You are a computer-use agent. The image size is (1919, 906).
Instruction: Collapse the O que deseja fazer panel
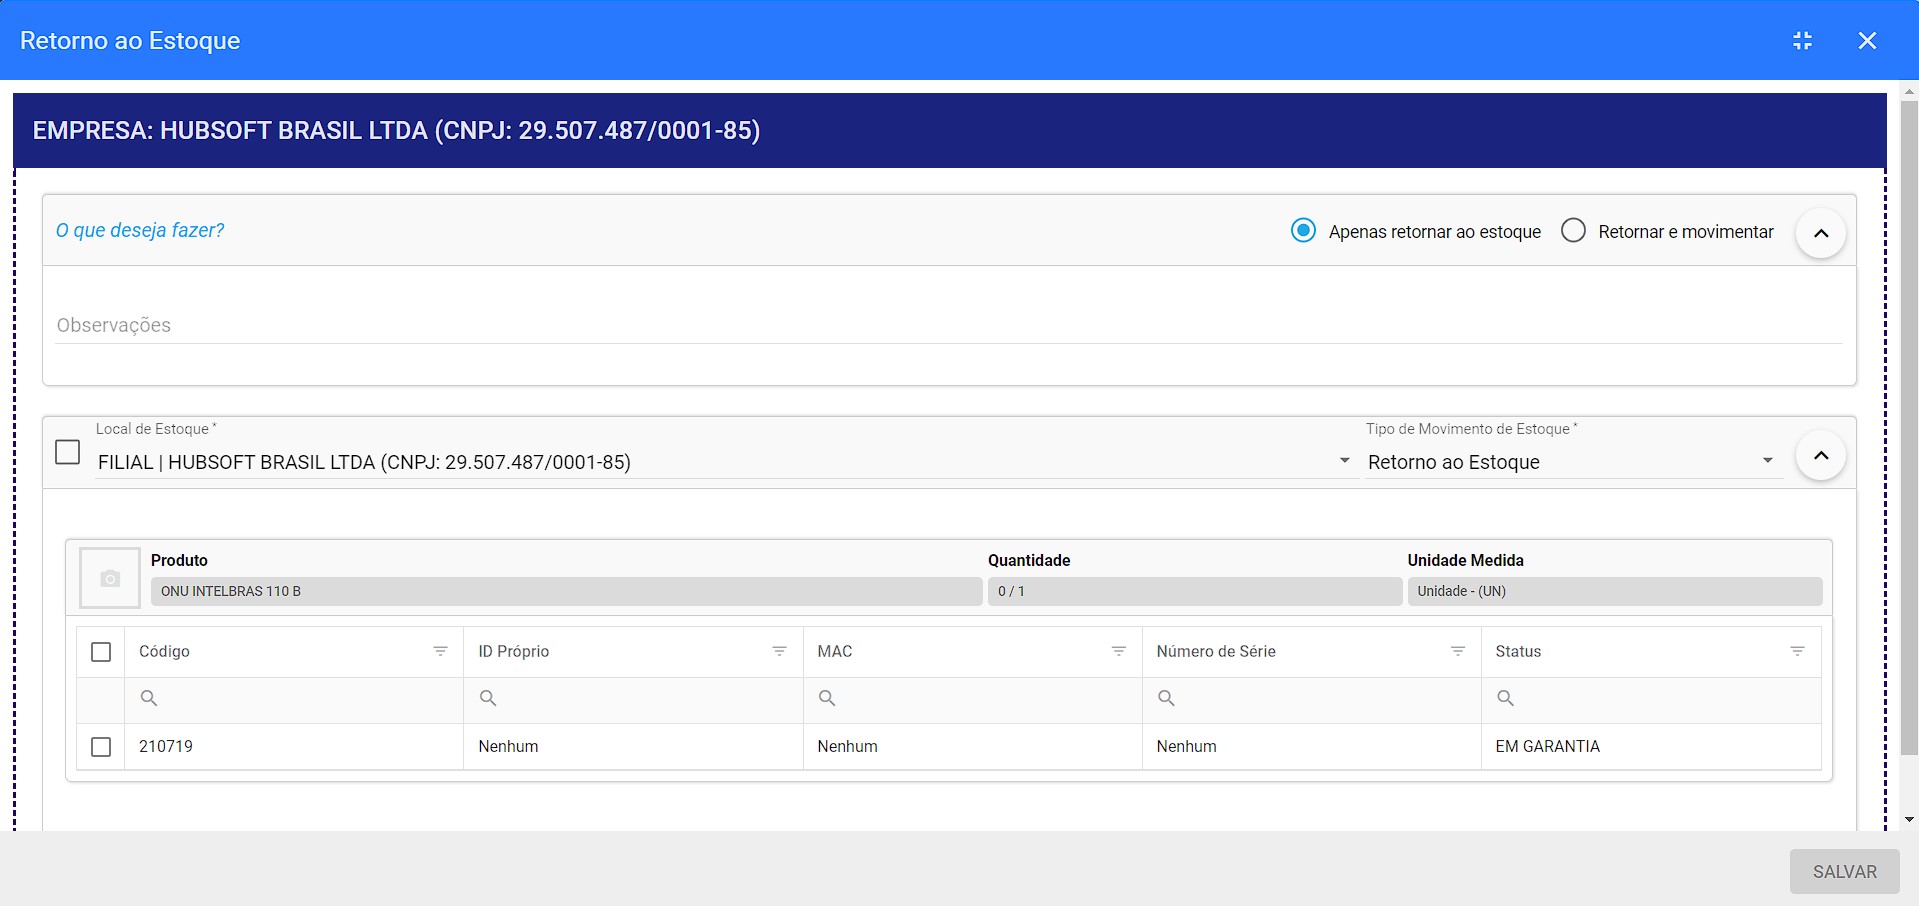tap(1821, 233)
